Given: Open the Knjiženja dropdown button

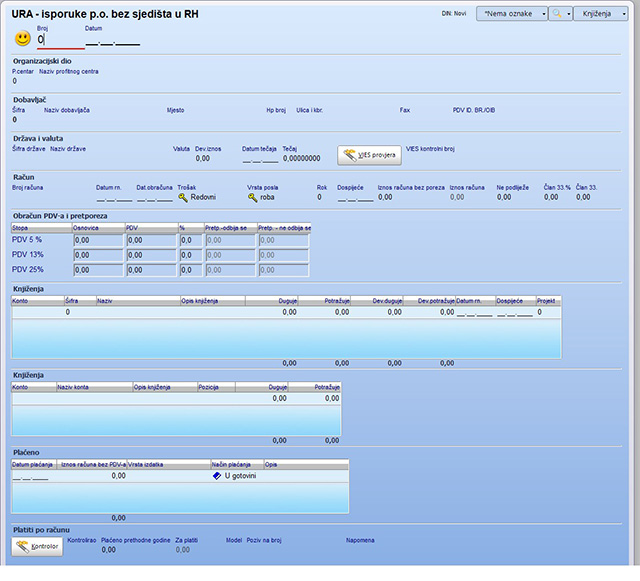Looking at the screenshot, I should tap(600, 13).
